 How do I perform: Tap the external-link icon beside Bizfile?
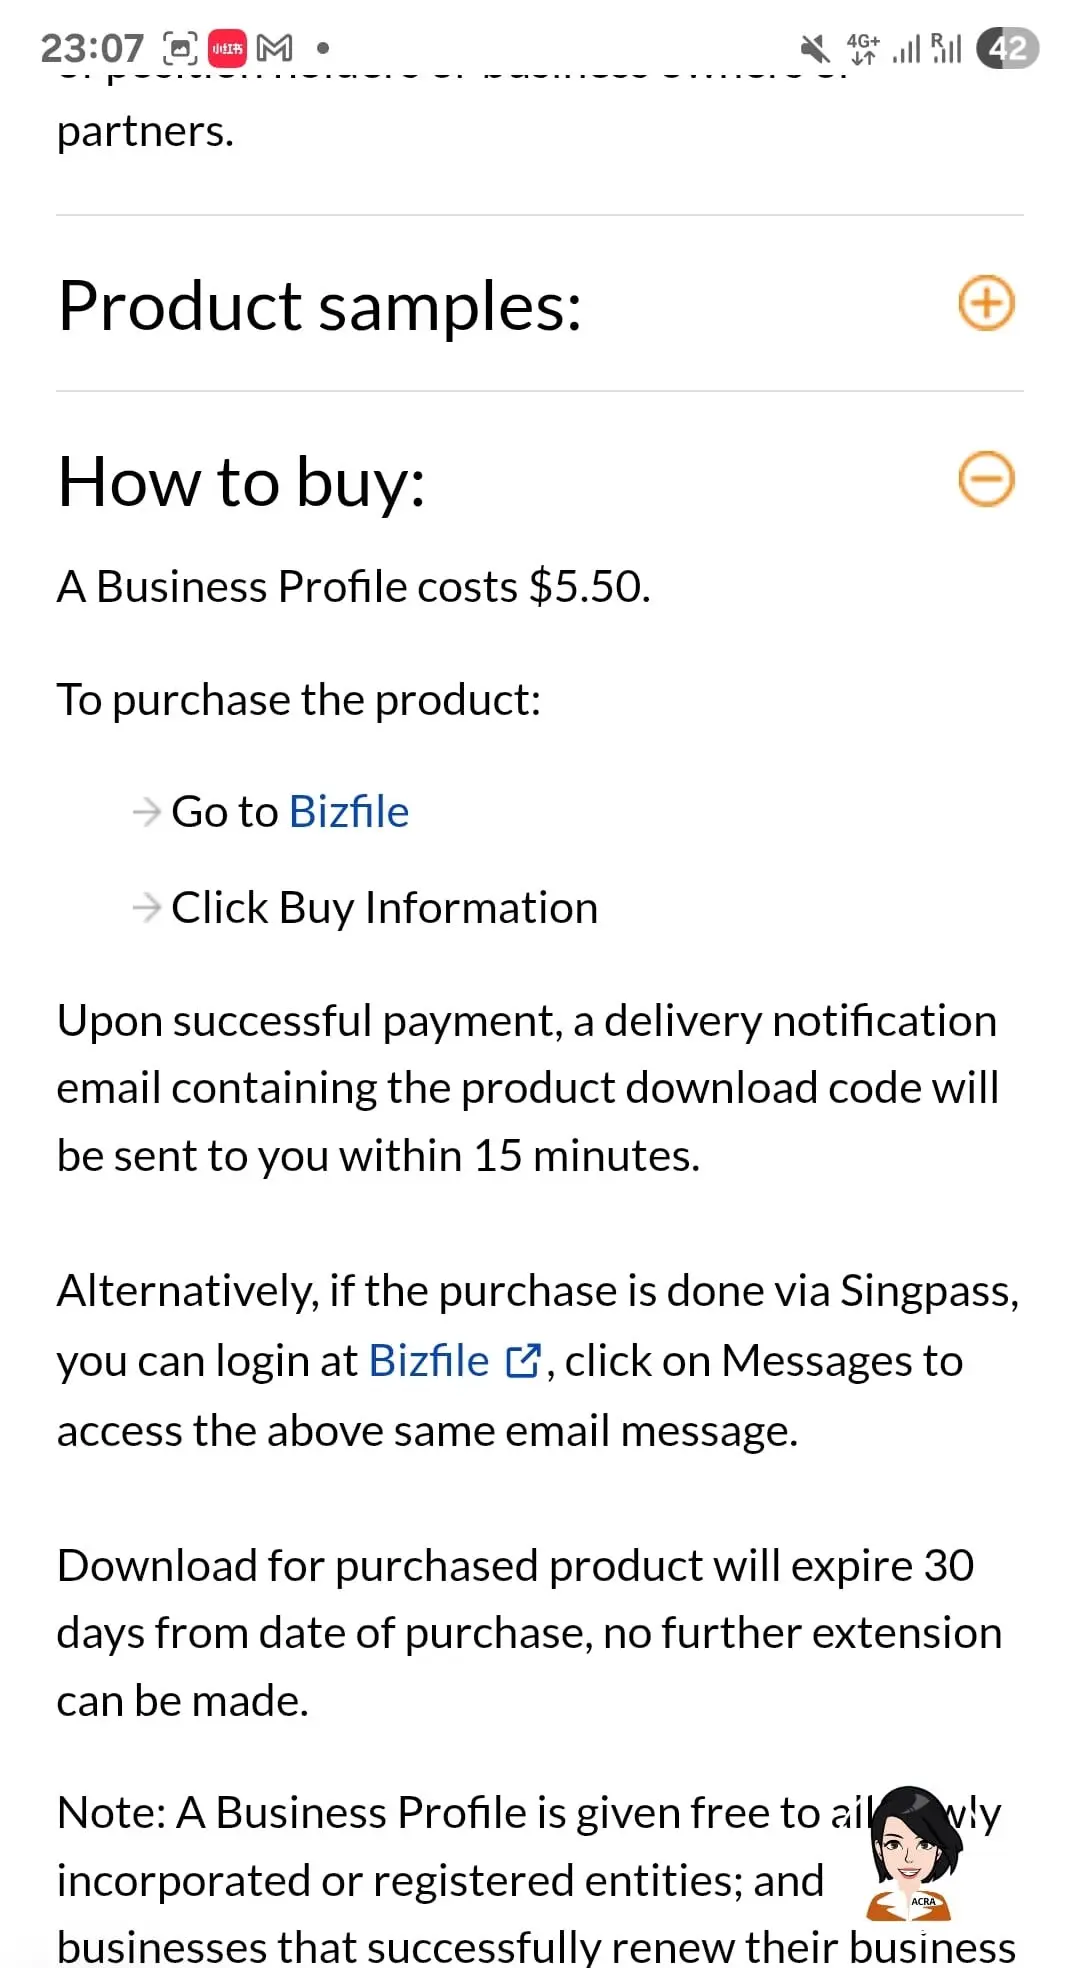(x=523, y=1361)
